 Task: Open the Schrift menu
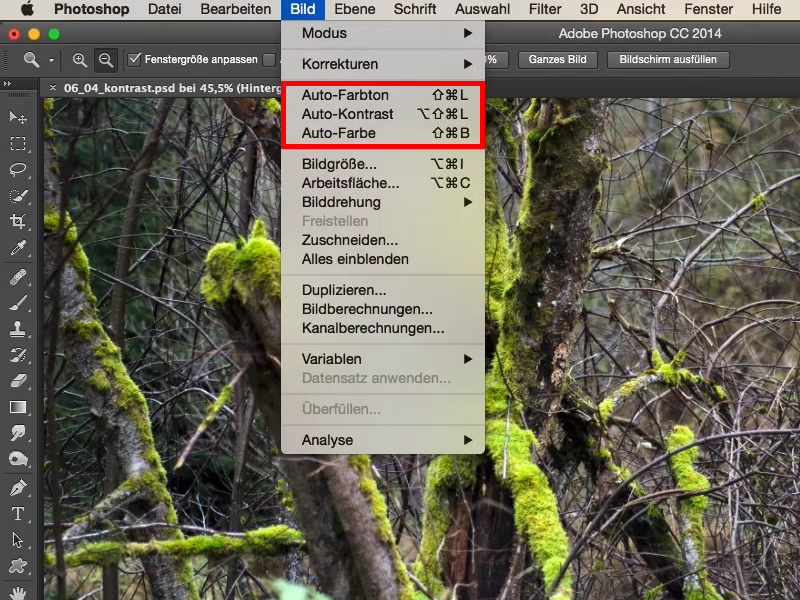(x=415, y=9)
